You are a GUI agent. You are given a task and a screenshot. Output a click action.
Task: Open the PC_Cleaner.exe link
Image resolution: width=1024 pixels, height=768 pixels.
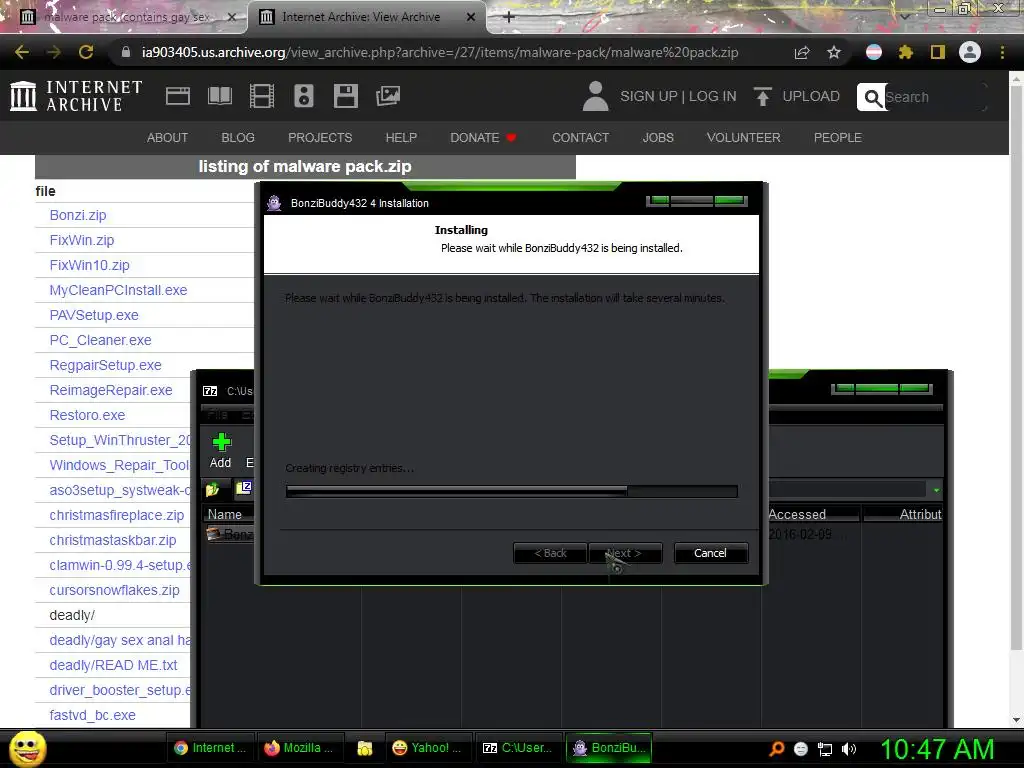coord(101,340)
